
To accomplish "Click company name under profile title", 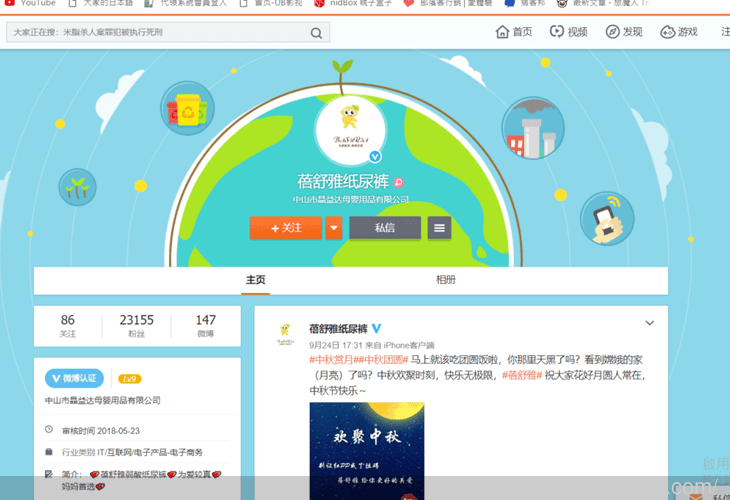I will coord(351,200).
